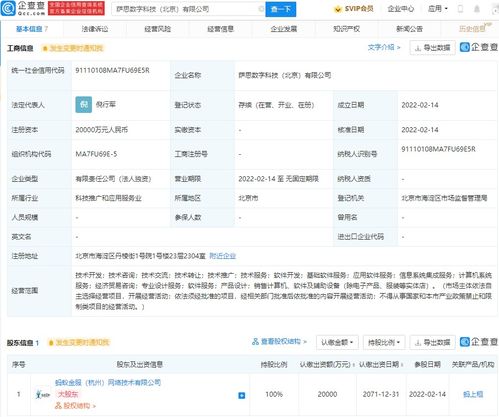This screenshot has width=499, height=417.
Task: Select subscribed date 2071-12-31
Action: [381, 394]
